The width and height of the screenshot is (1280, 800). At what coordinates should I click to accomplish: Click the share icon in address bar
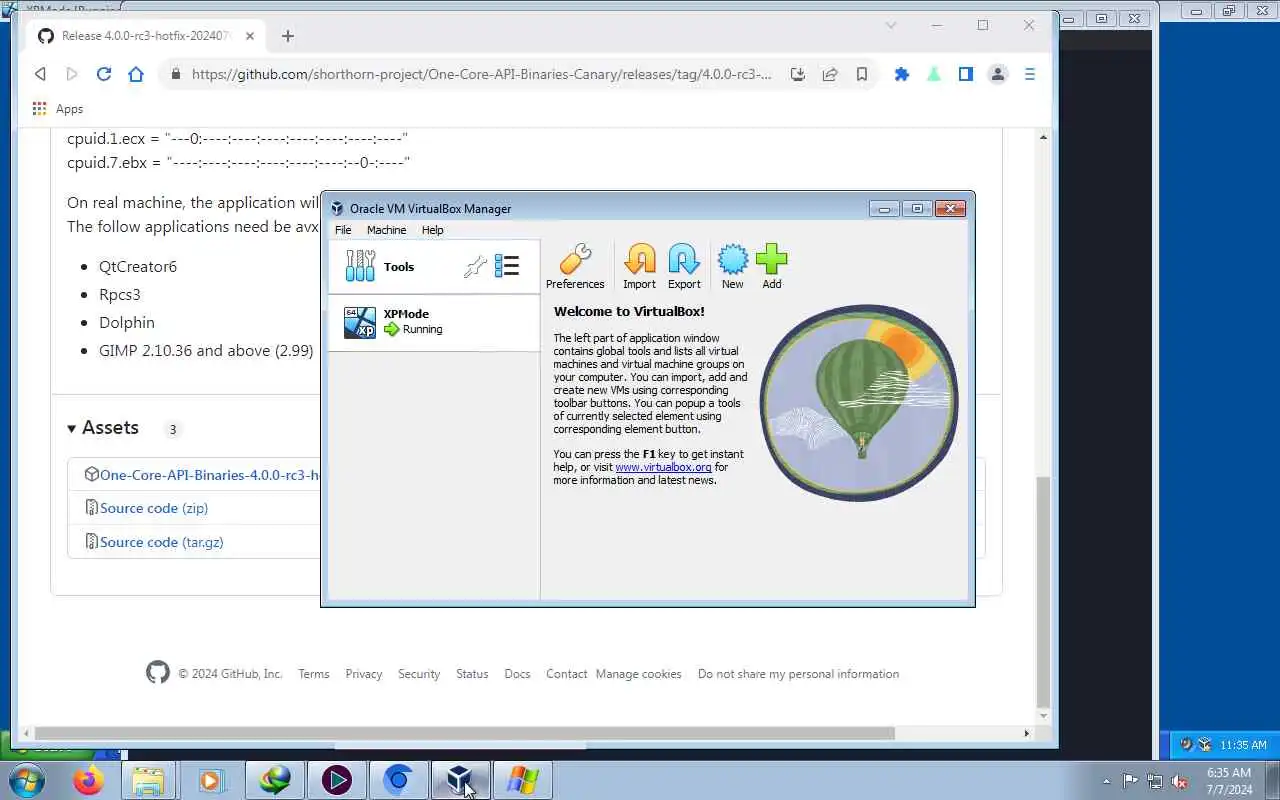click(830, 74)
